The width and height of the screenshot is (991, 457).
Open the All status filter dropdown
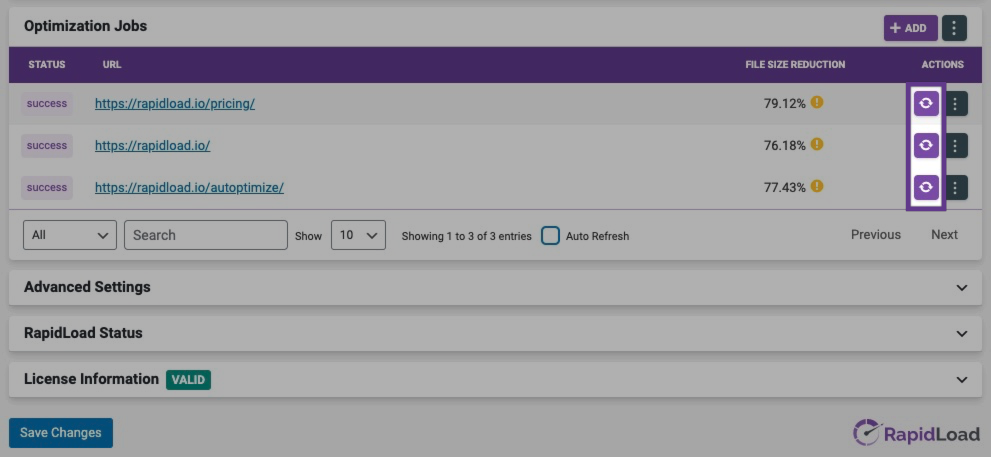[x=69, y=235]
